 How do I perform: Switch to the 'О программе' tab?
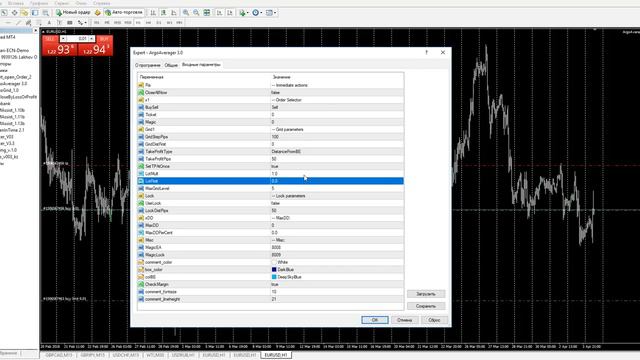(148, 65)
